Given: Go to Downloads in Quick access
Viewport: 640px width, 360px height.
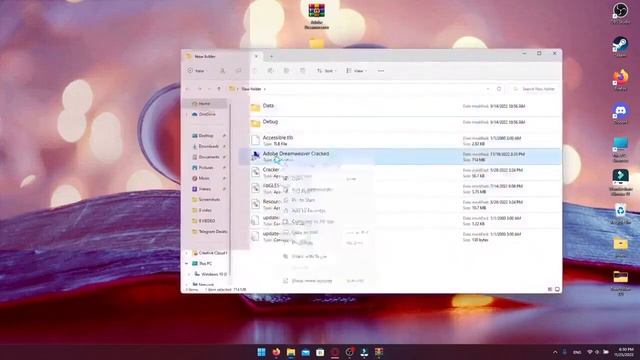Looking at the screenshot, I should tap(208, 146).
